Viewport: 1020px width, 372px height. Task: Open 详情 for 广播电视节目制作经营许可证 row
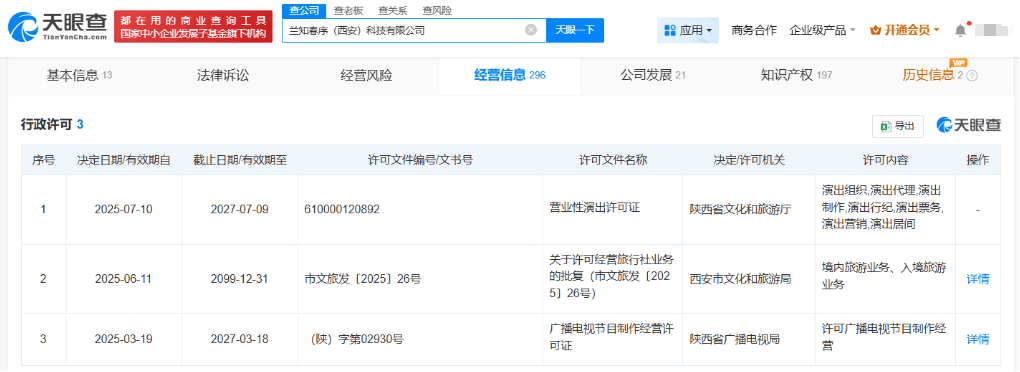point(978,339)
